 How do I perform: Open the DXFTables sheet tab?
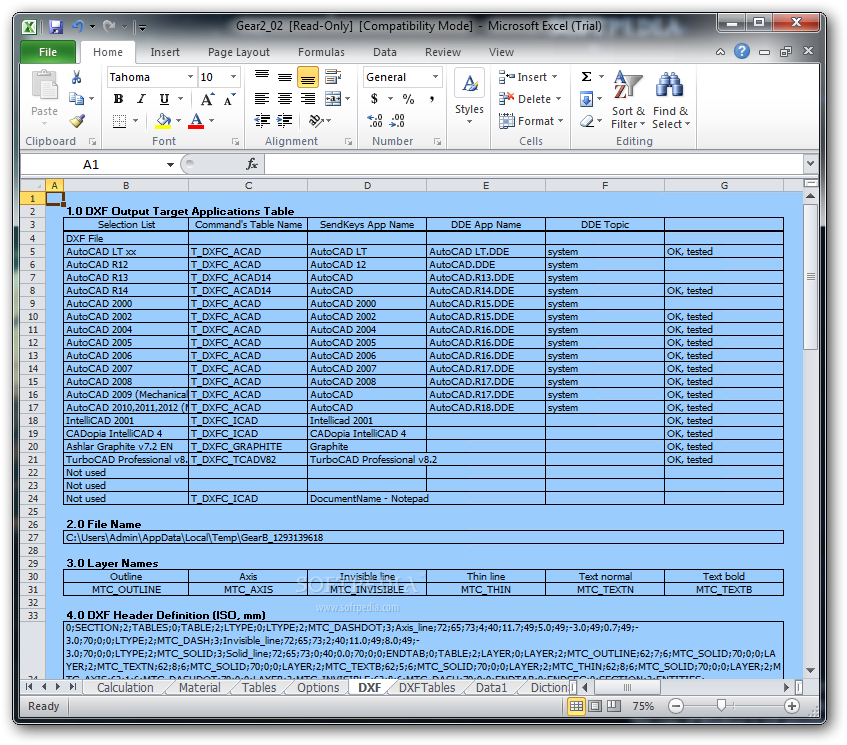point(427,688)
